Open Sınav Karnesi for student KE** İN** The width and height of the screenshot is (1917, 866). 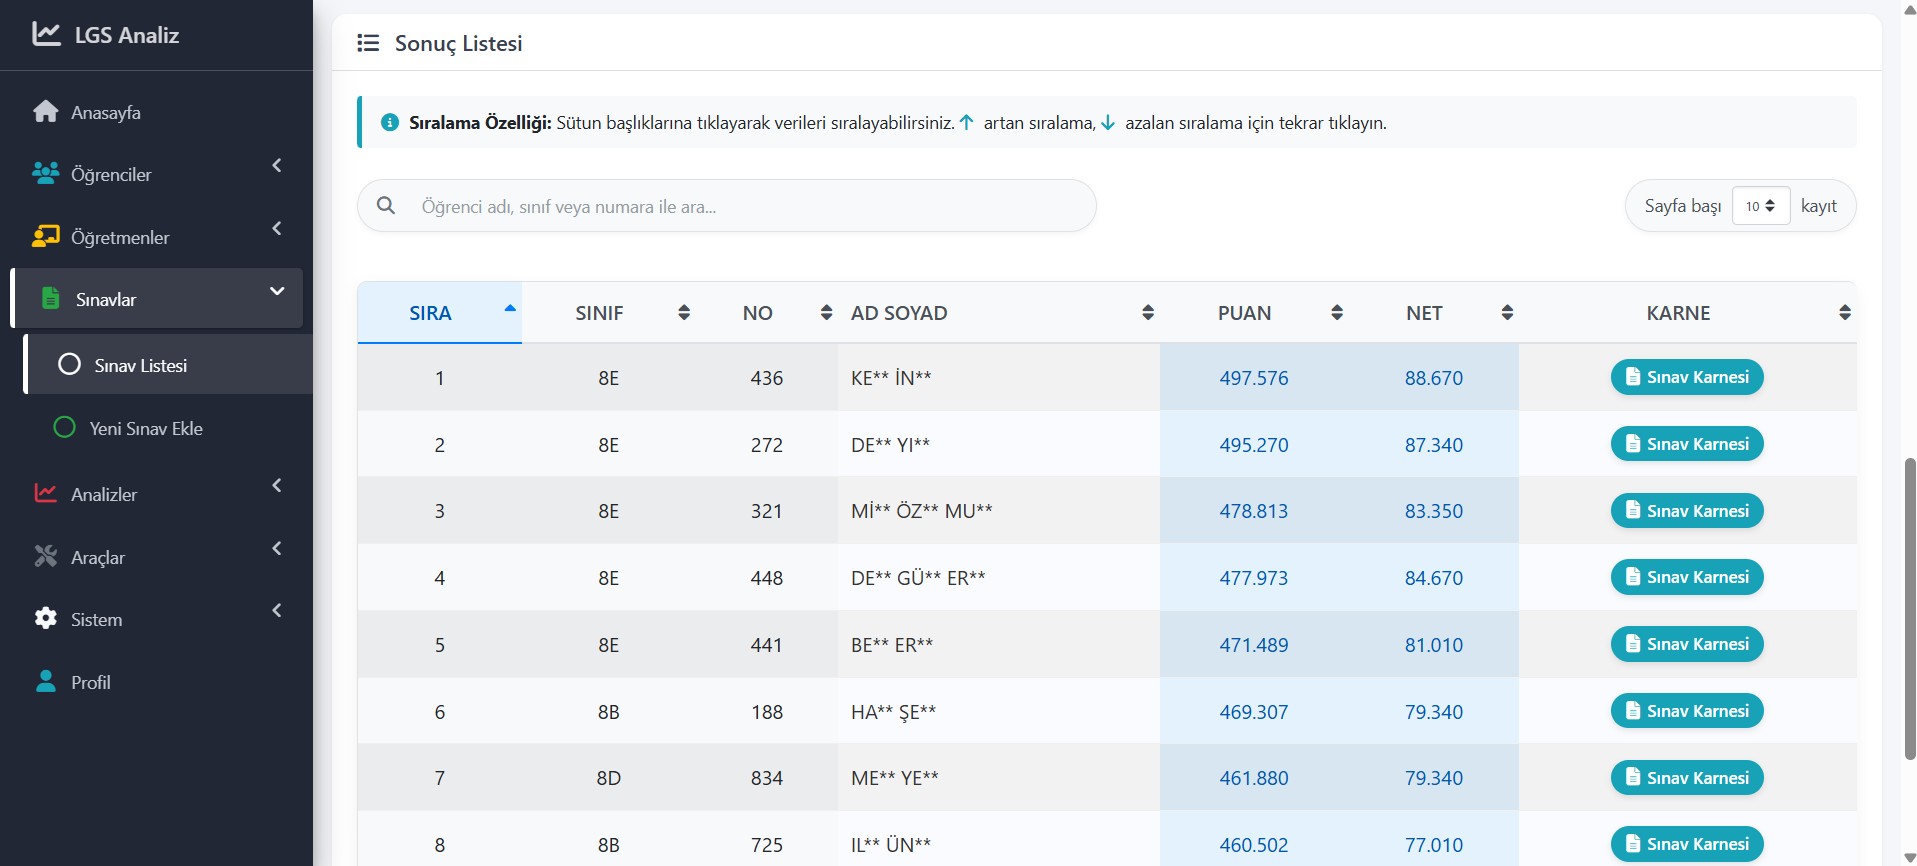[x=1686, y=377]
